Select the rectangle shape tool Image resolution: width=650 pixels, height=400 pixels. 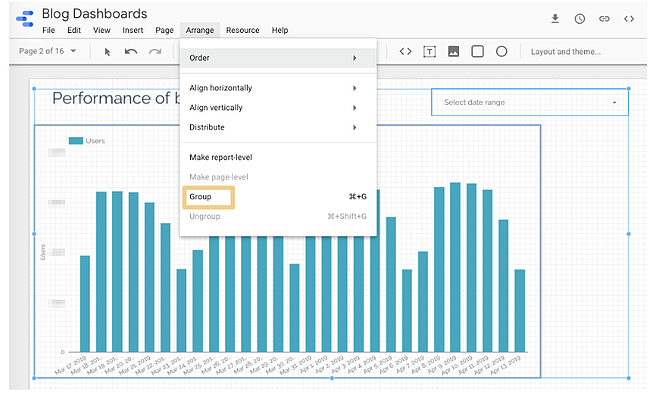point(478,51)
